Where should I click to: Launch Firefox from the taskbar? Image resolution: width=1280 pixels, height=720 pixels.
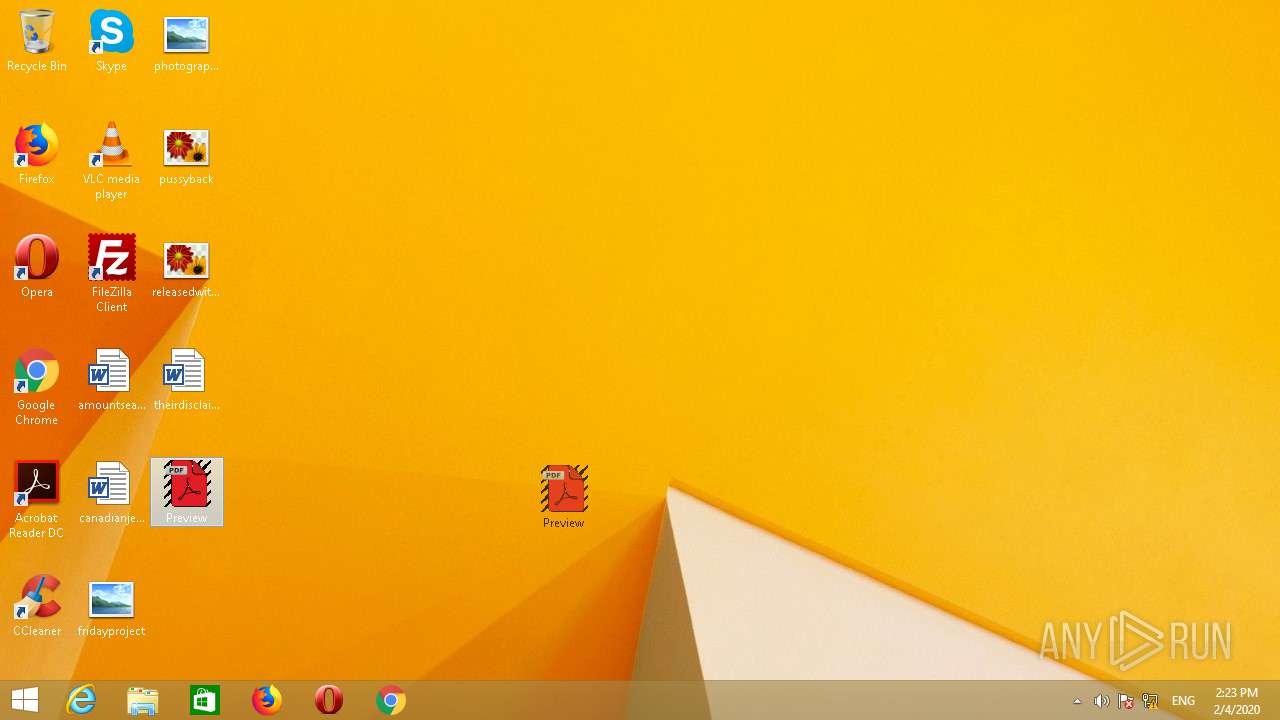click(x=267, y=700)
